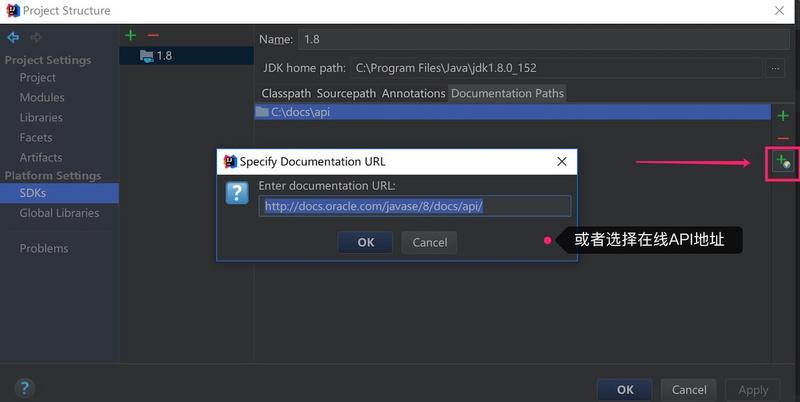800x402 pixels.
Task: Click the documentation URL input field
Action: [414, 206]
